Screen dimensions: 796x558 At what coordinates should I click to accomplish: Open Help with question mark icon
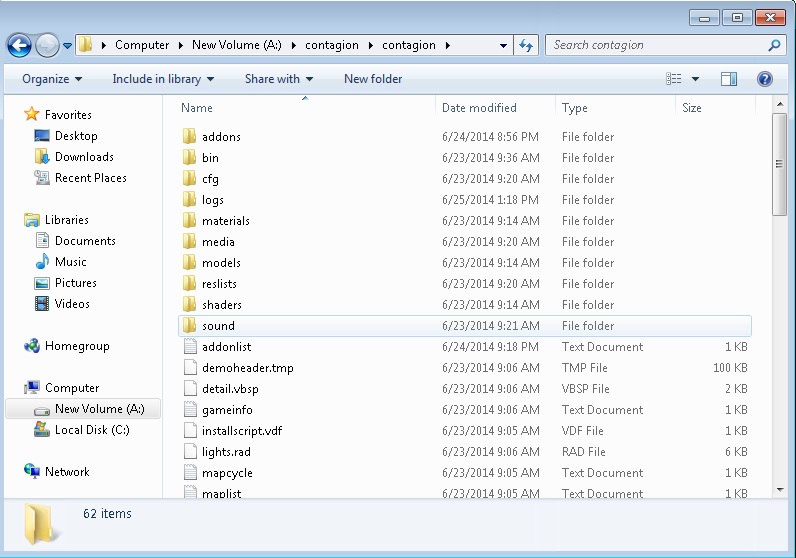click(x=765, y=79)
